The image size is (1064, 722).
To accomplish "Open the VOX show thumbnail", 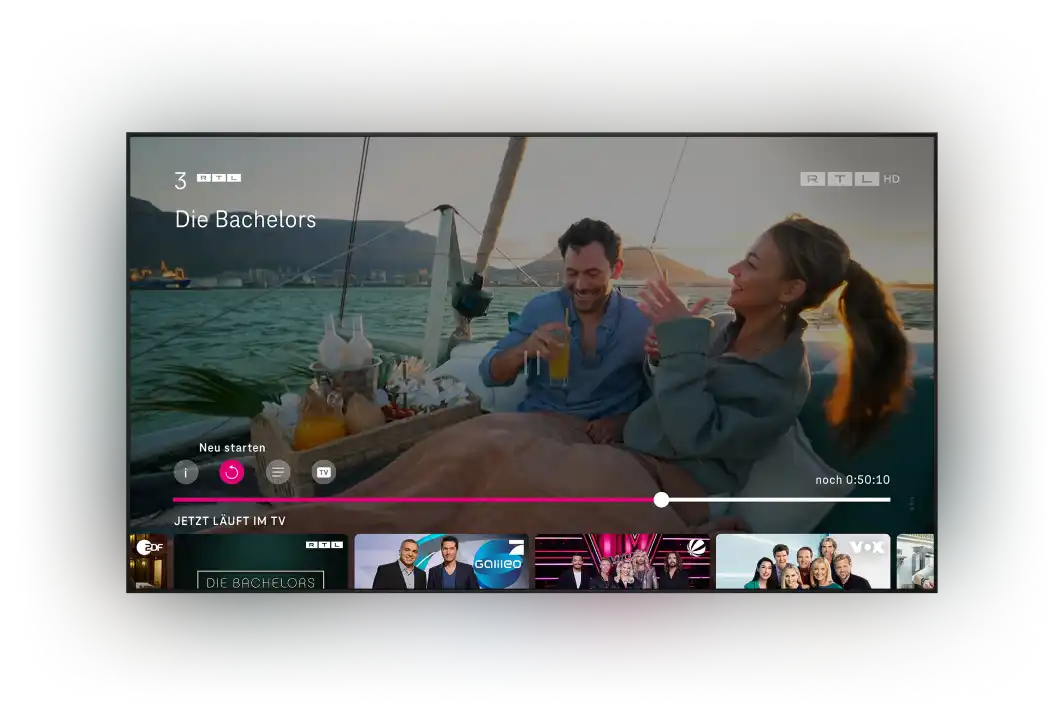I will [x=805, y=561].
